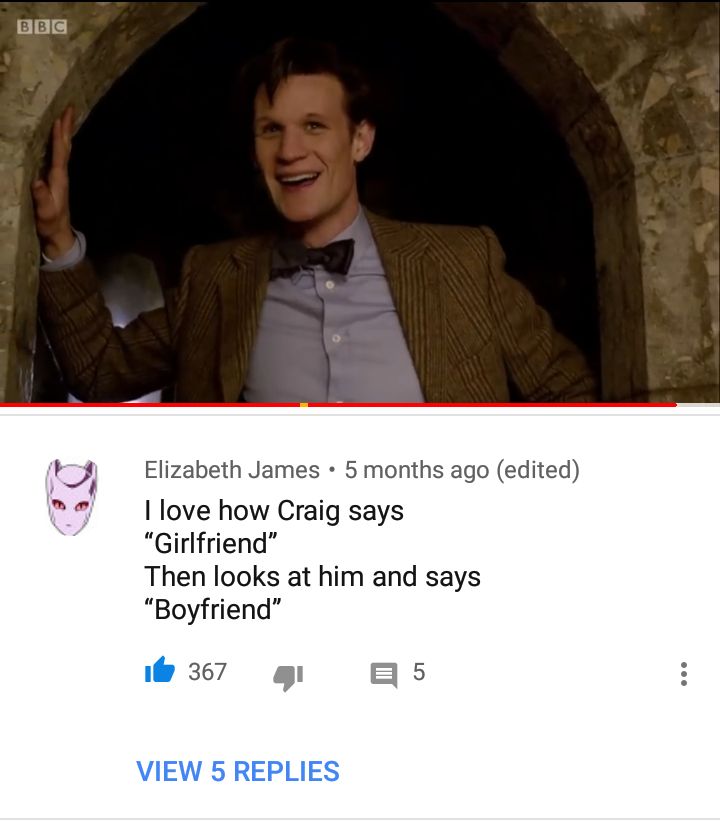Click the BBC watermark logo
Image resolution: width=720 pixels, height=821 pixels.
[x=42, y=27]
